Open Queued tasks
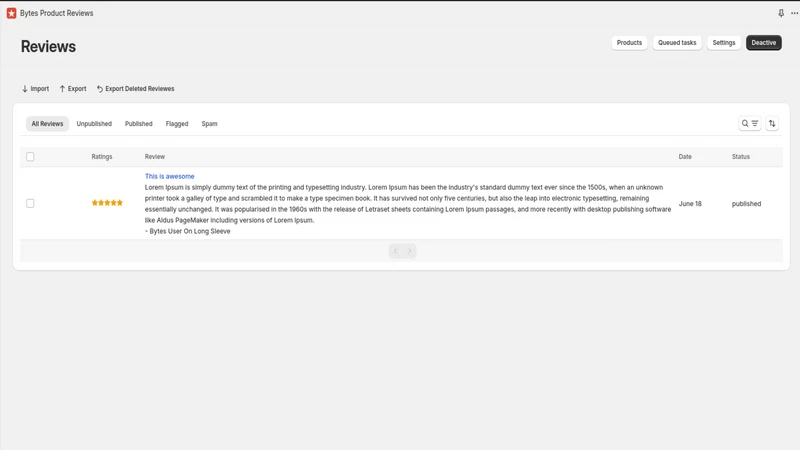 tap(677, 43)
